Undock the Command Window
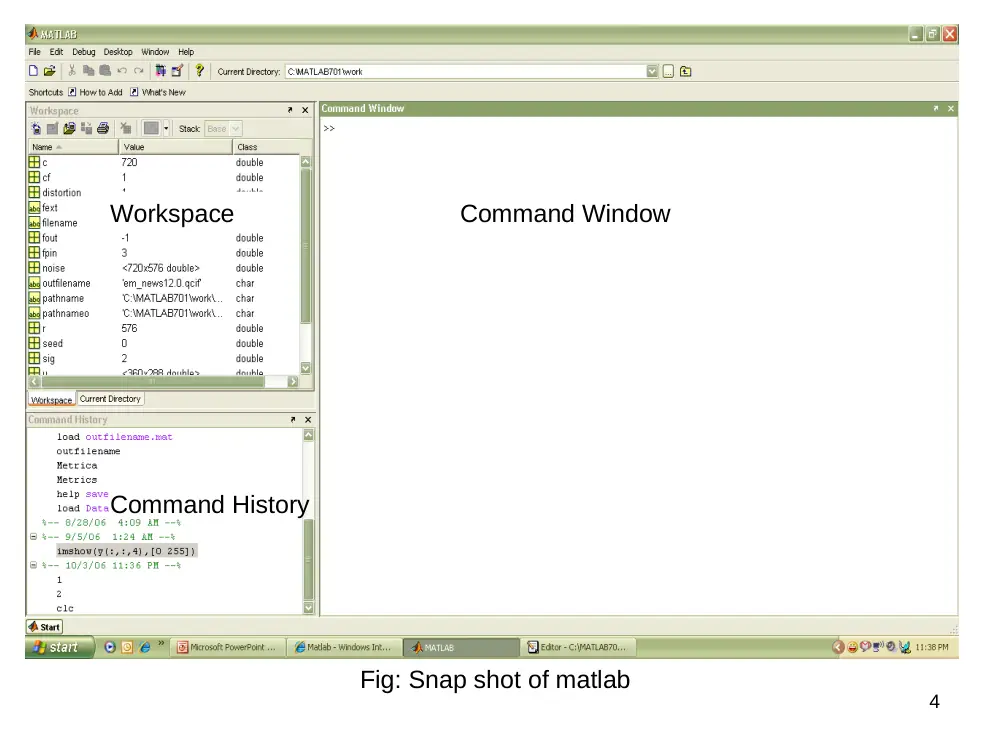This screenshot has width=1000, height=750. [x=936, y=109]
